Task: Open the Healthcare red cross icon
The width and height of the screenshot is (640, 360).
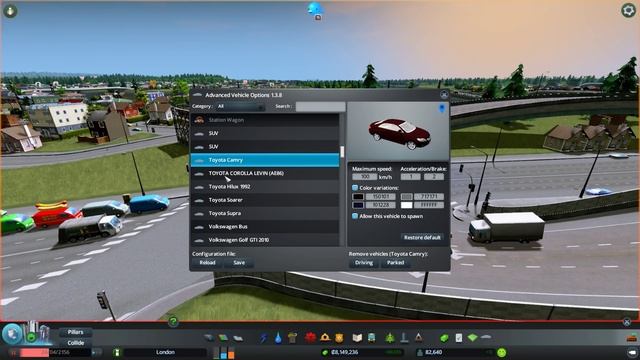Action: pyautogui.click(x=311, y=338)
